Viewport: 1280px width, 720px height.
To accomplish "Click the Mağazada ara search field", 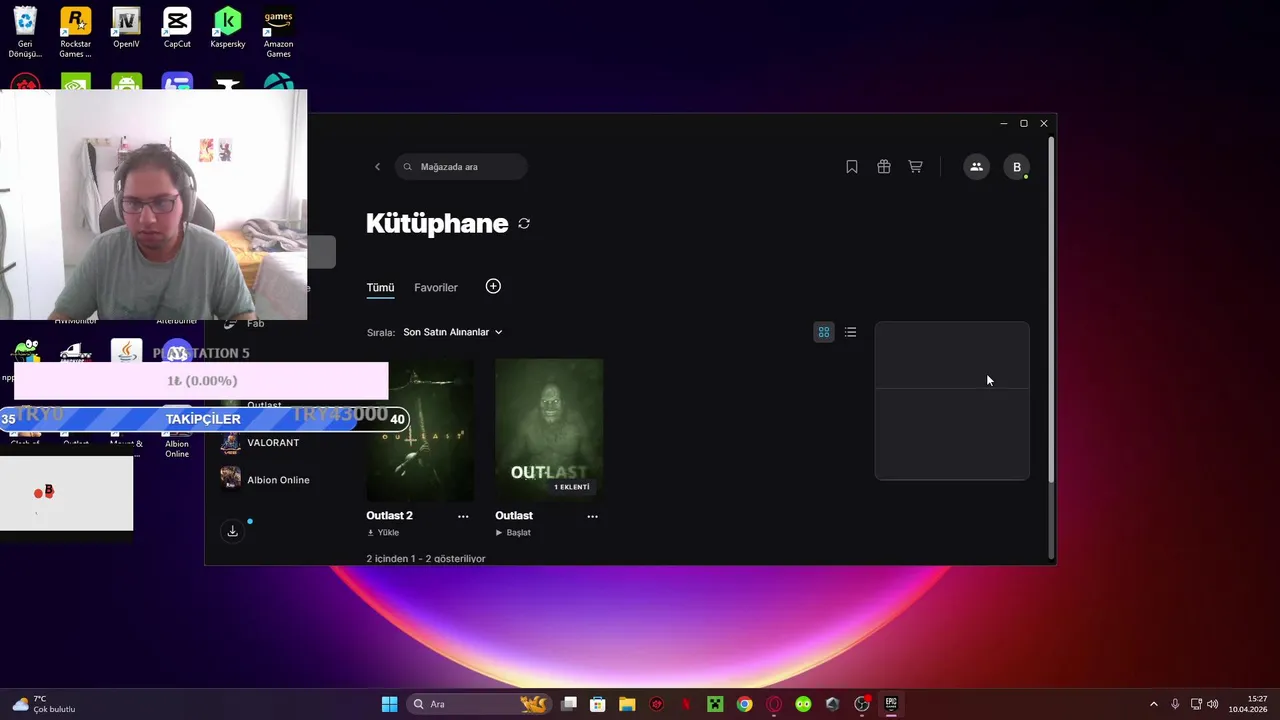I will tap(461, 167).
